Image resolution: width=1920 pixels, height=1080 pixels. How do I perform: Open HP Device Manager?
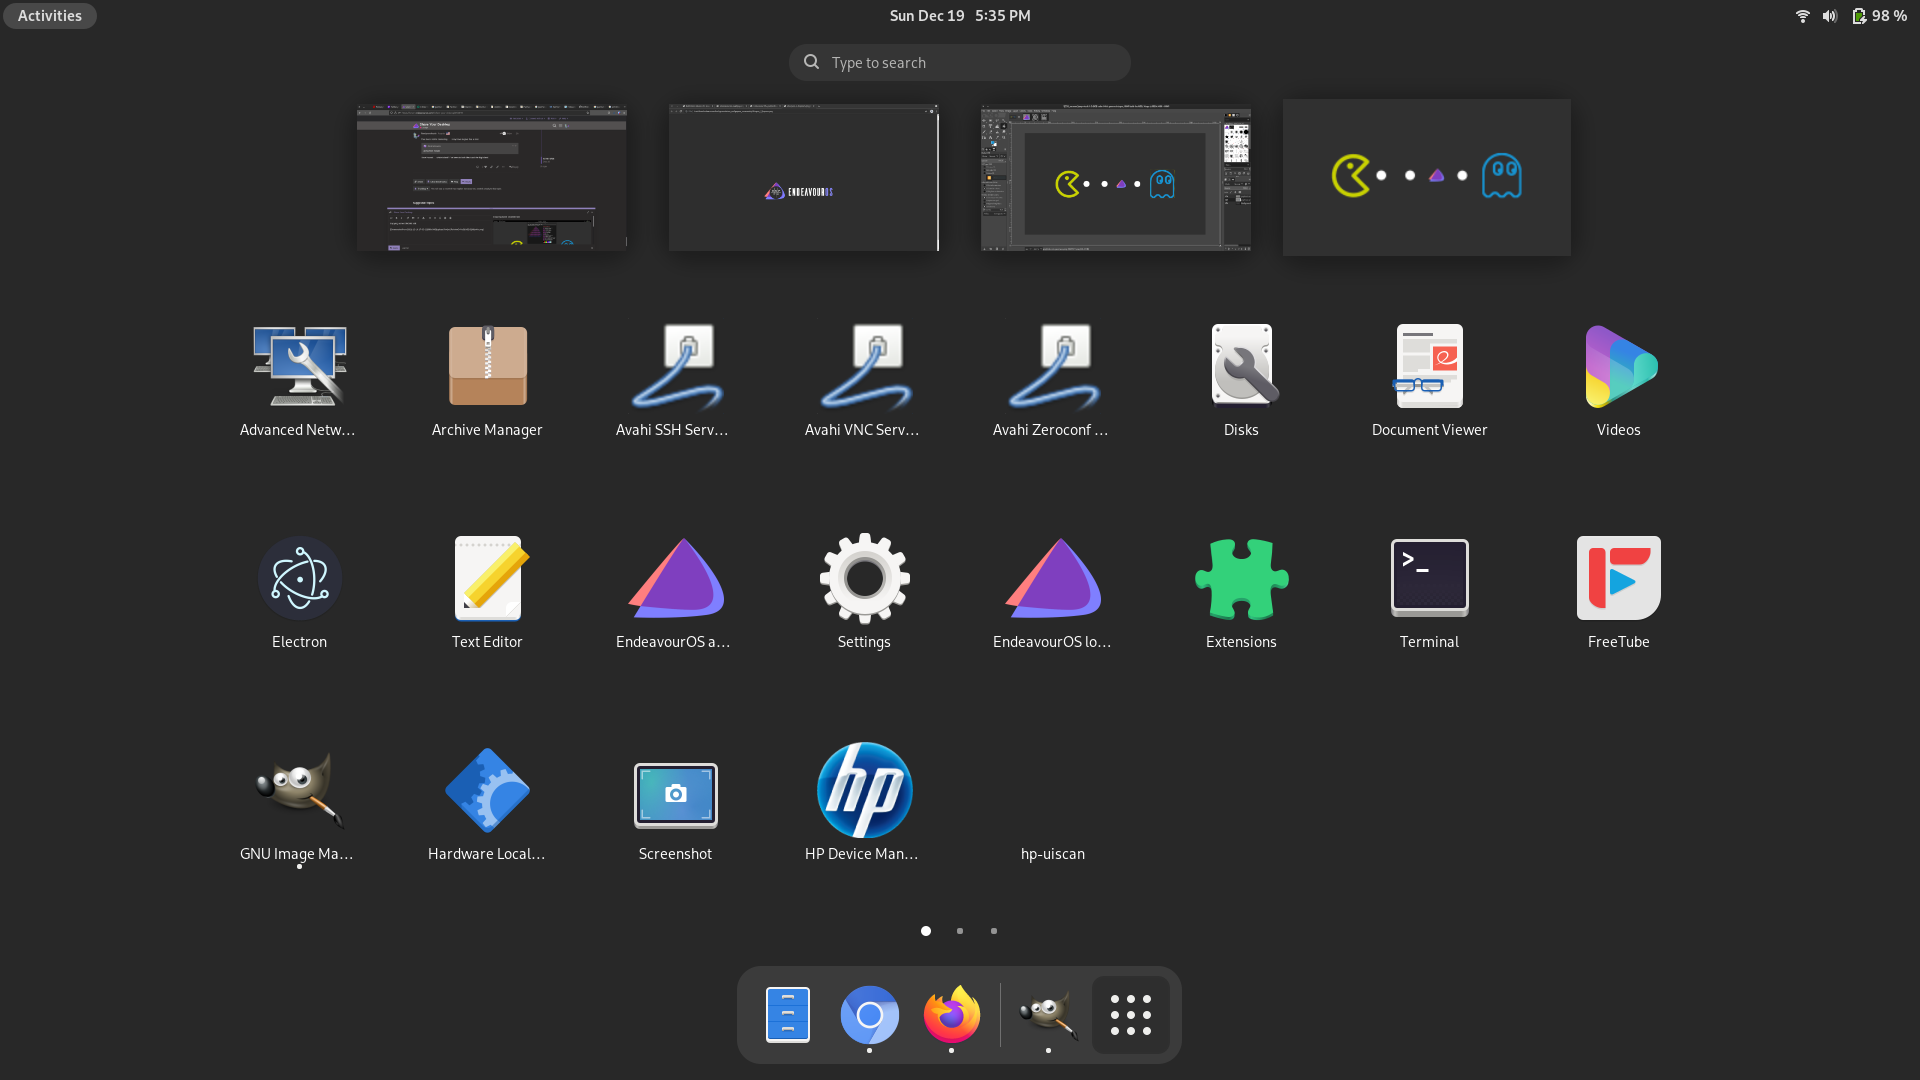pyautogui.click(x=864, y=791)
